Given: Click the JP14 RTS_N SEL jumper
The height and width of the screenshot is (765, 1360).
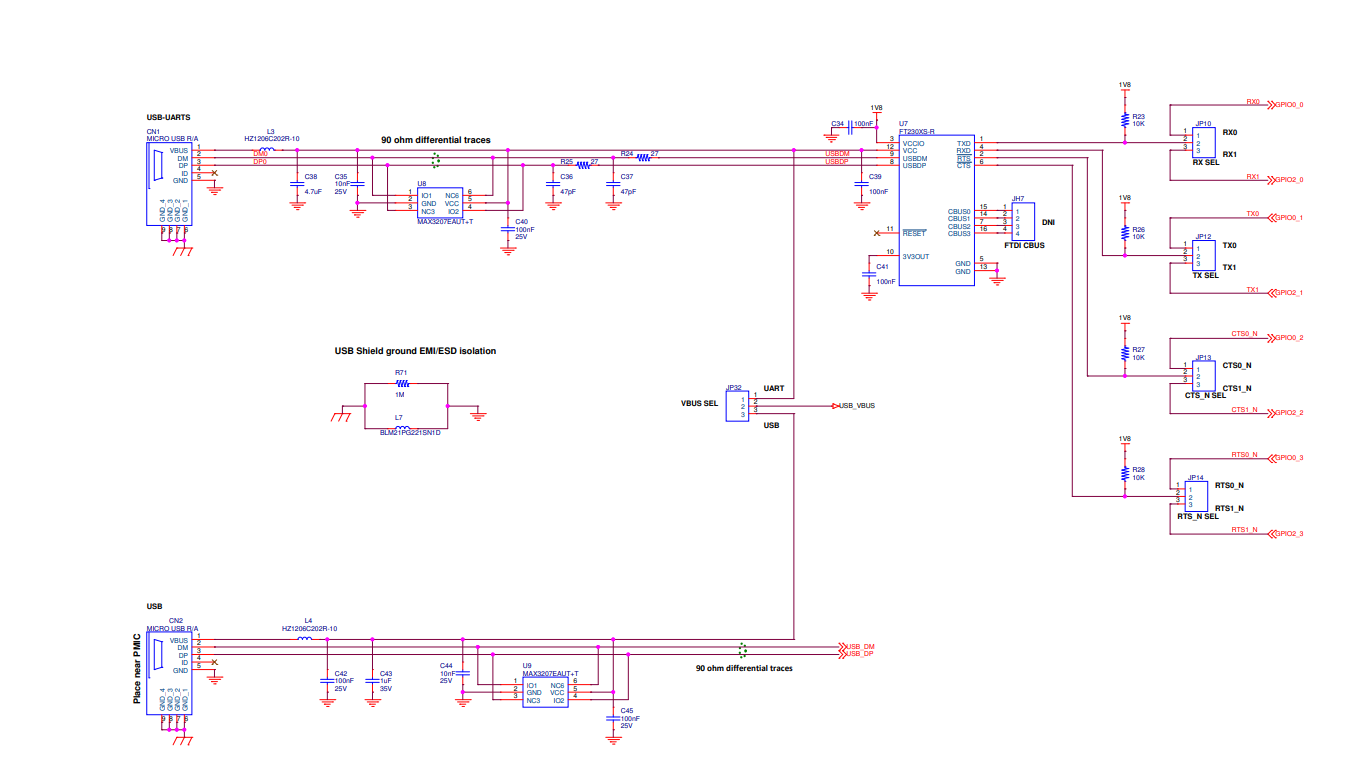Looking at the screenshot, I should (1192, 496).
